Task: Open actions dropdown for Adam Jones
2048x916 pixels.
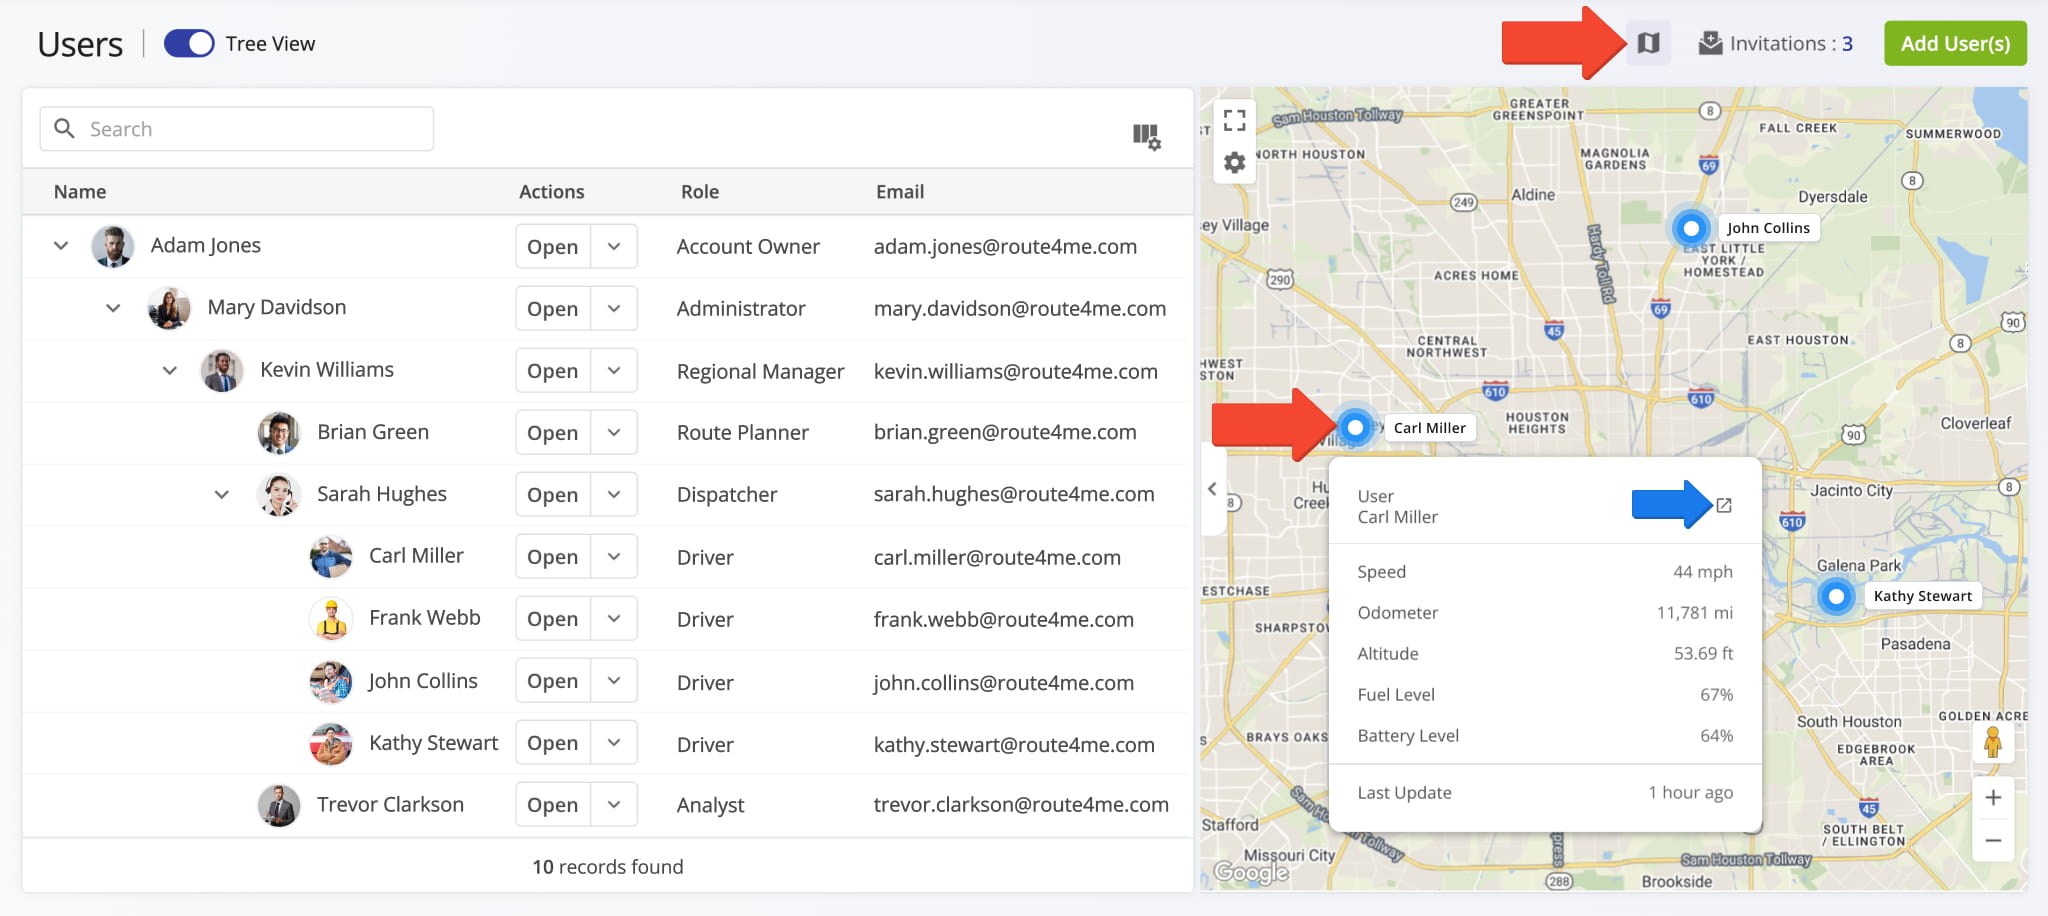Action: (x=614, y=246)
